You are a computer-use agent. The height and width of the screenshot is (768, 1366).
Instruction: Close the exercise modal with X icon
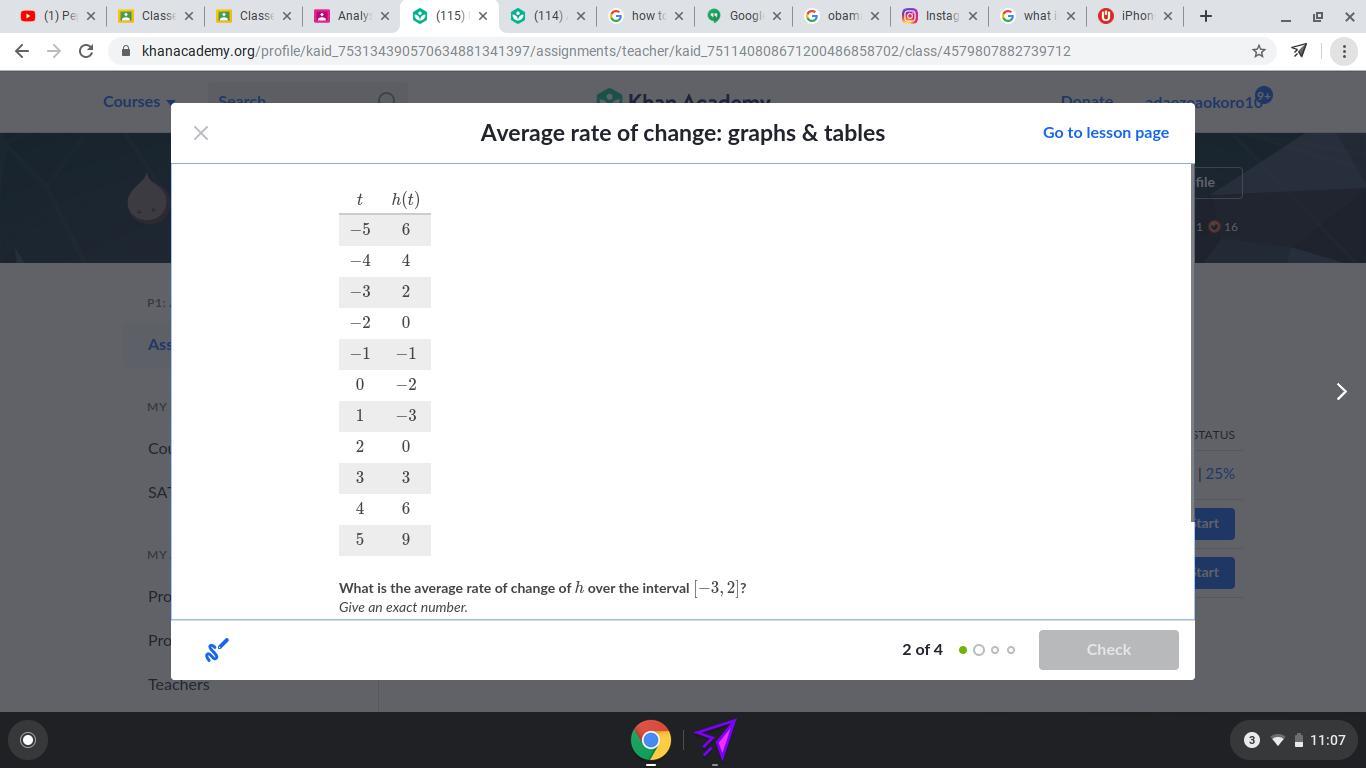click(x=201, y=133)
